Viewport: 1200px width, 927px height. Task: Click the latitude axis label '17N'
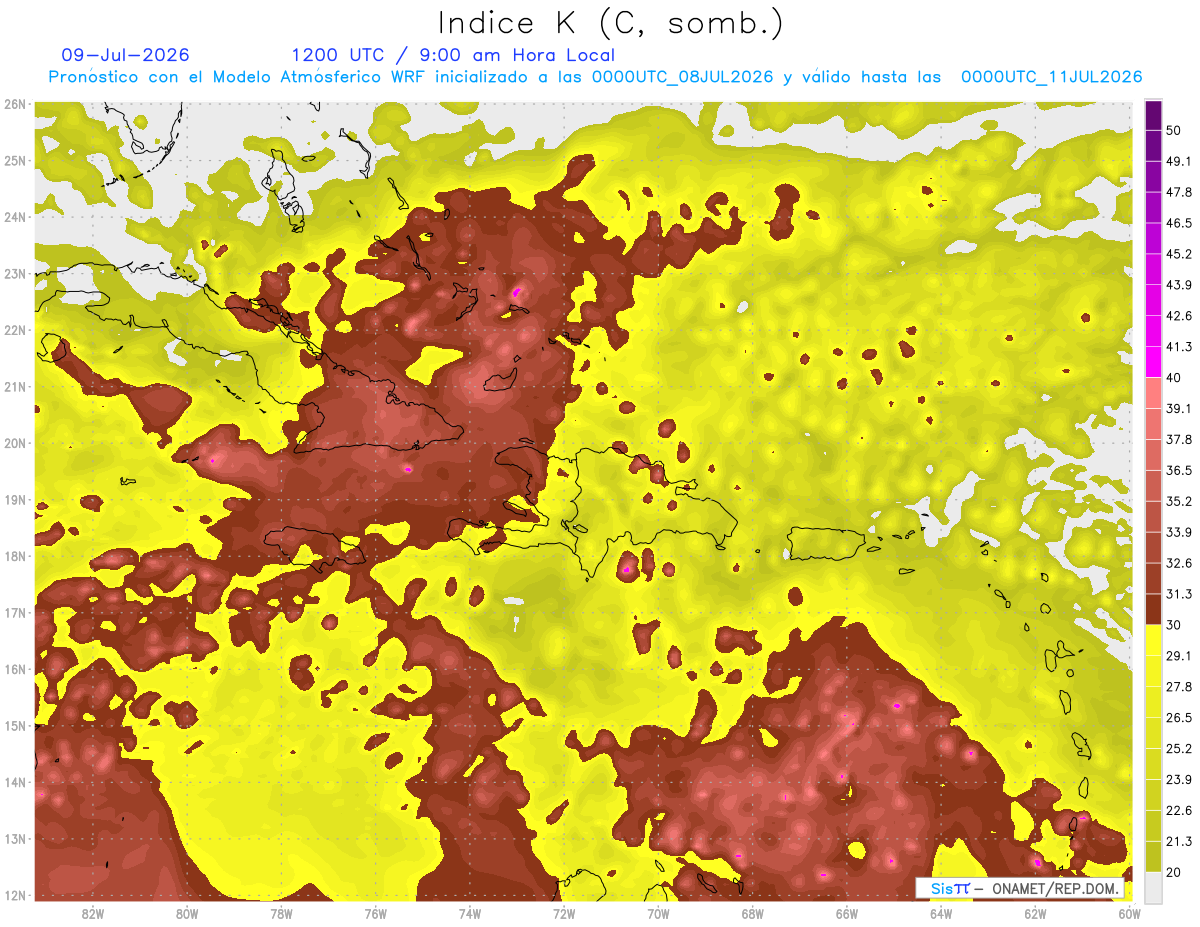15,613
